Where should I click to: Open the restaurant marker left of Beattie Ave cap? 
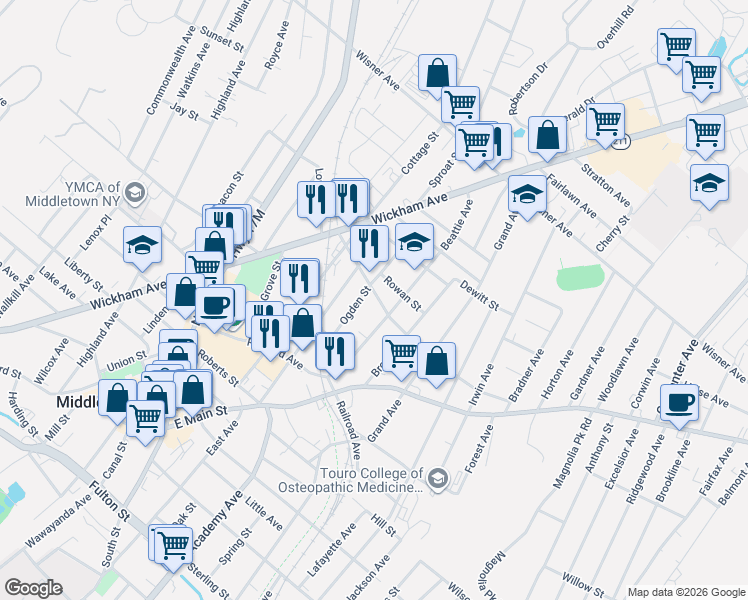369,245
